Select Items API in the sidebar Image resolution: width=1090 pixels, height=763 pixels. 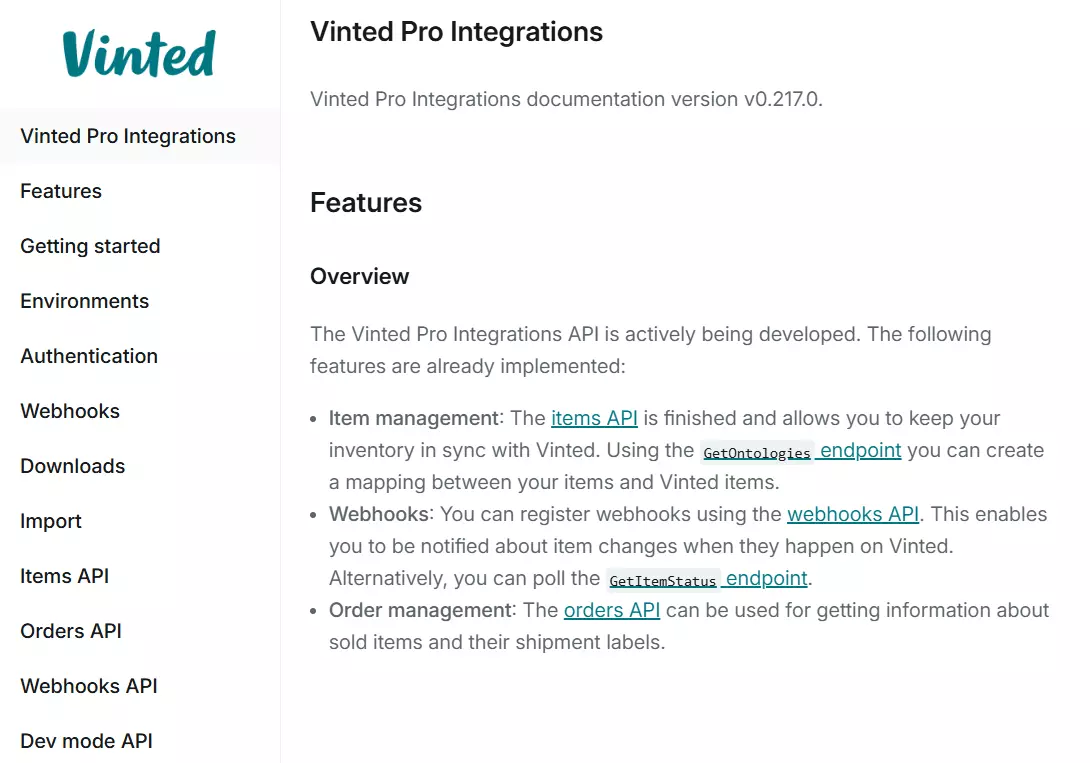tap(65, 576)
